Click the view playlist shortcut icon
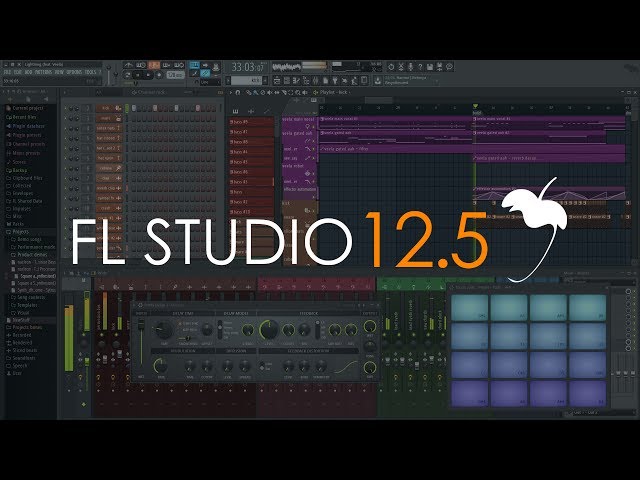Image resolution: width=640 pixels, height=480 pixels. pyautogui.click(x=277, y=80)
